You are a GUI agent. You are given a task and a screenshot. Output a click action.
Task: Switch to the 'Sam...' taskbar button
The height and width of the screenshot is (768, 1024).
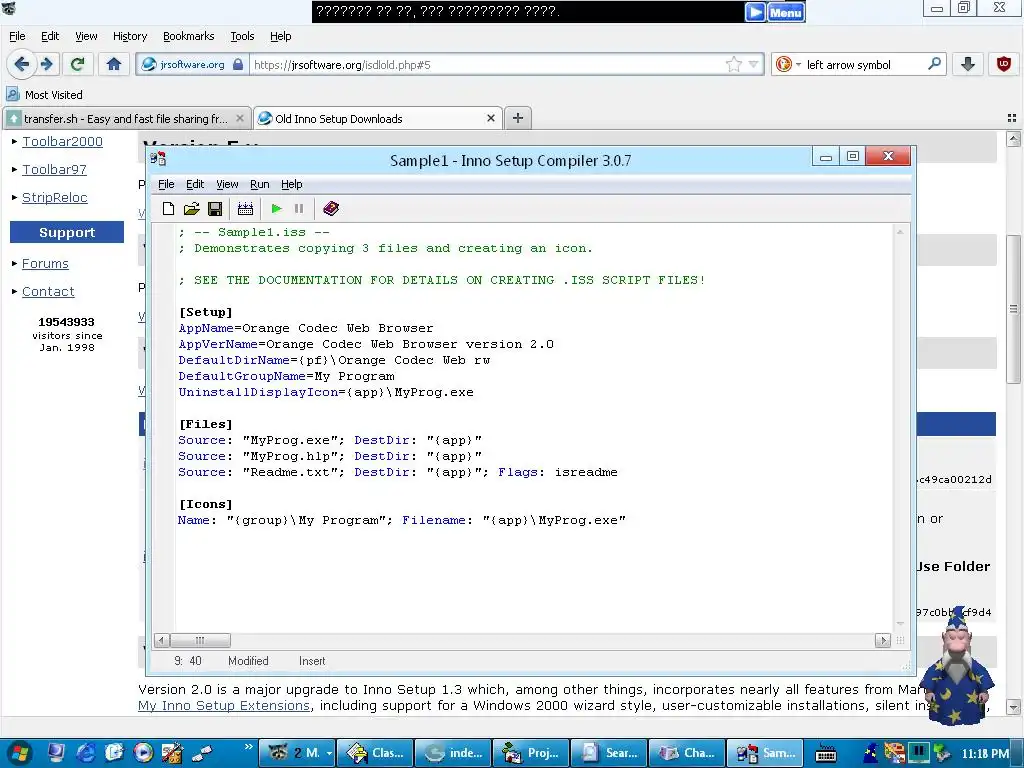click(764, 753)
